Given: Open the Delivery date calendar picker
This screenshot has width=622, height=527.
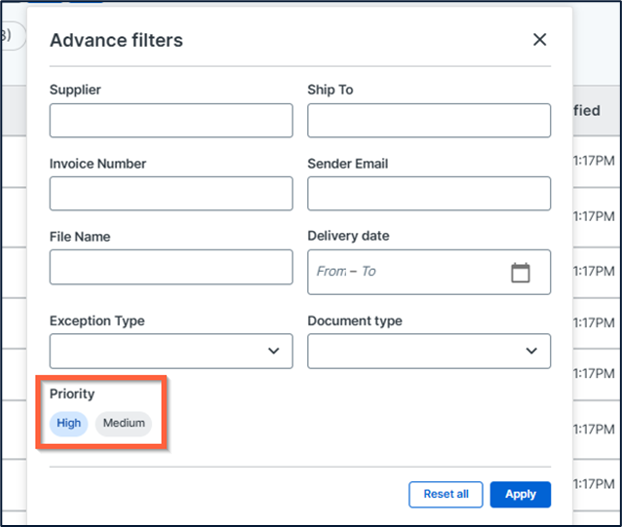Looking at the screenshot, I should tap(520, 272).
